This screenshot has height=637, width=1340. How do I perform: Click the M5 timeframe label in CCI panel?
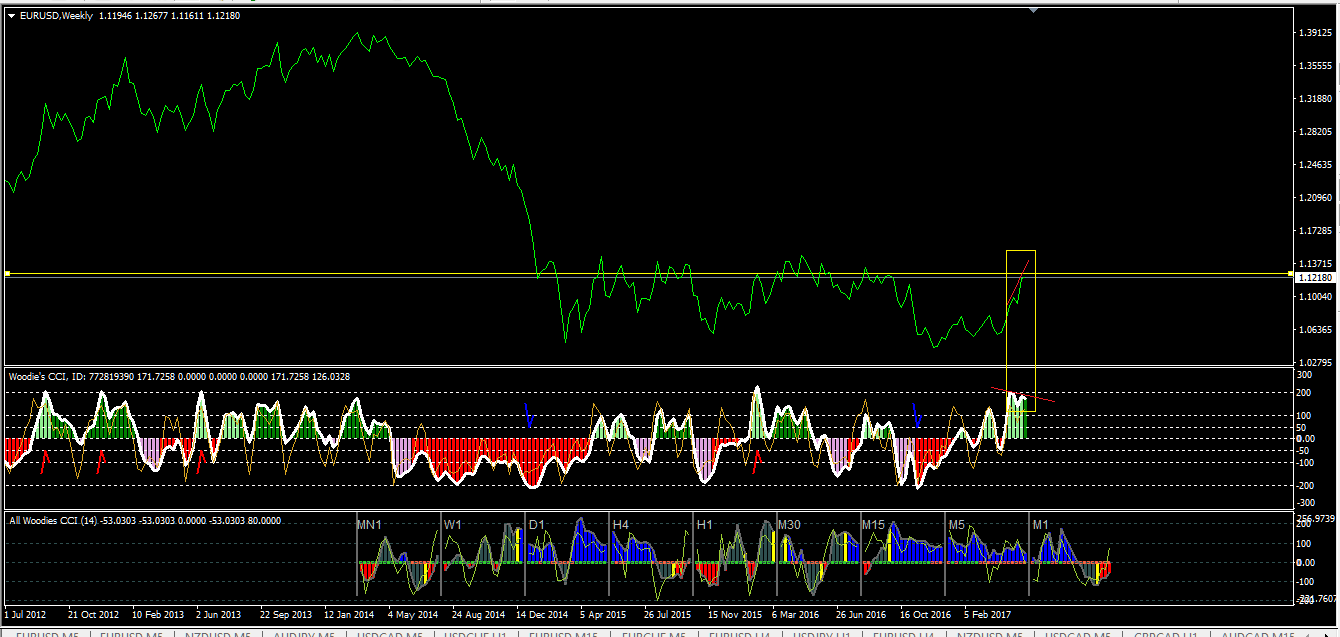[x=957, y=524]
